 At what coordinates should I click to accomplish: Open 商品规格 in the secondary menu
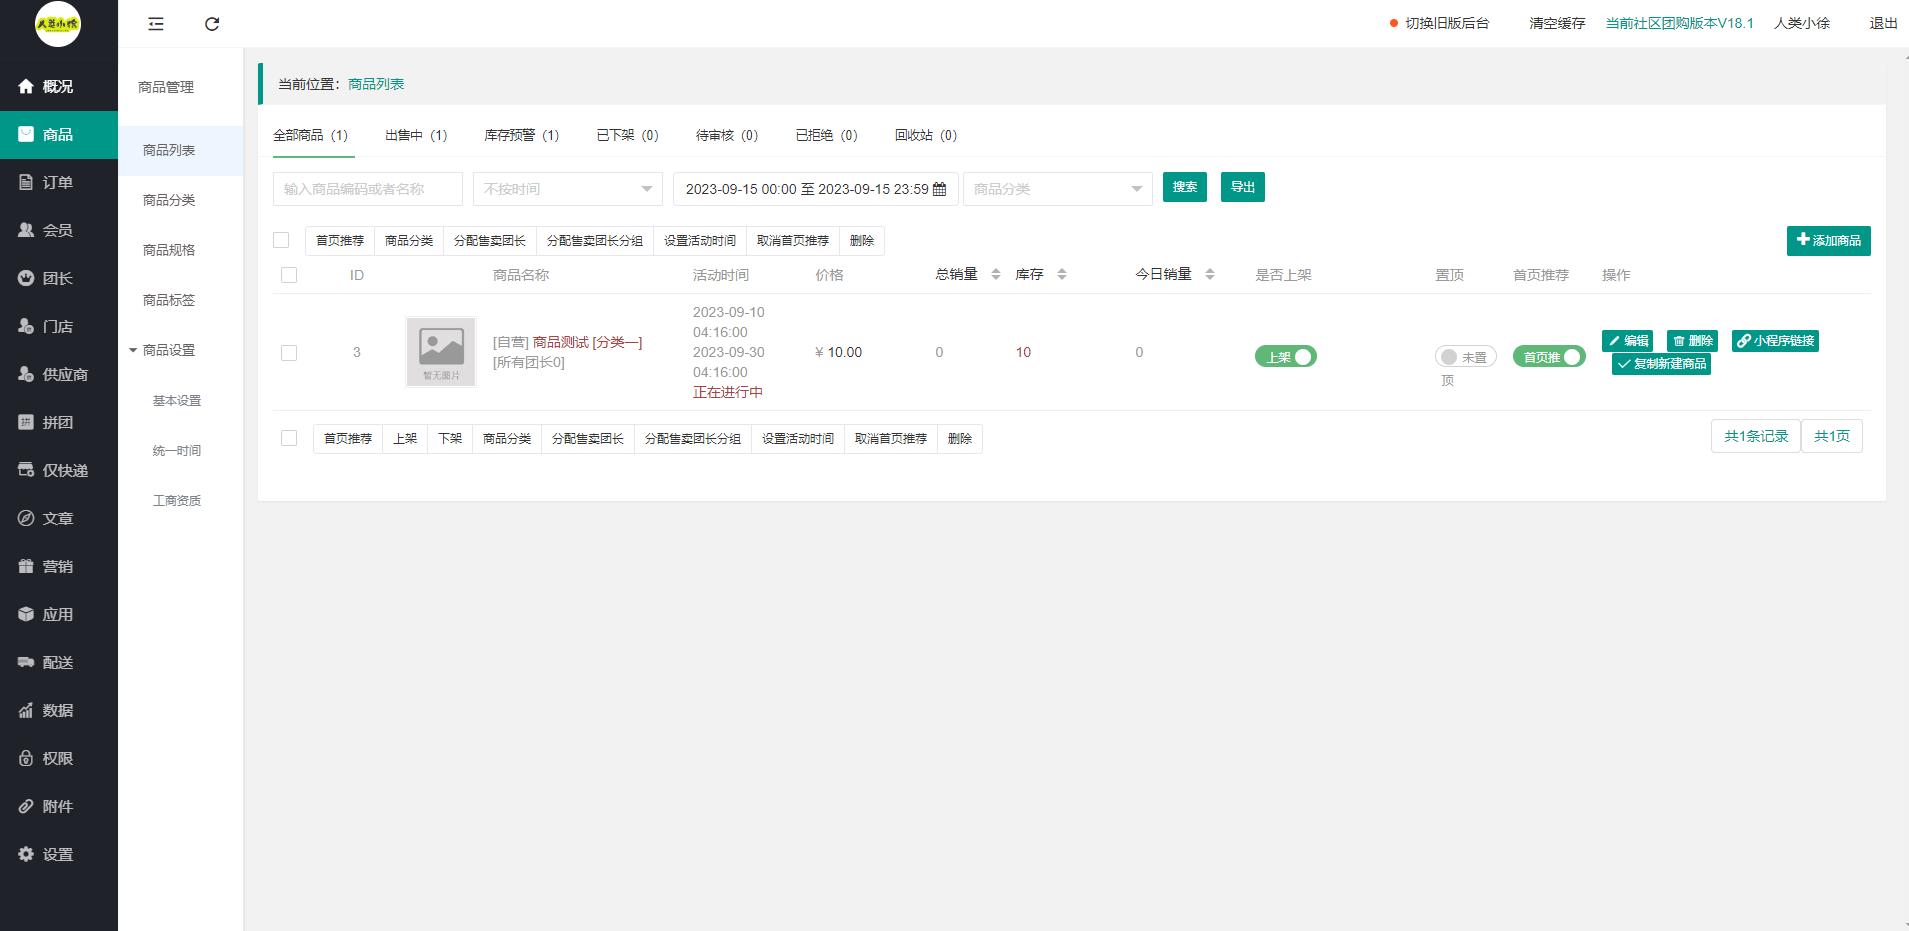click(x=169, y=250)
